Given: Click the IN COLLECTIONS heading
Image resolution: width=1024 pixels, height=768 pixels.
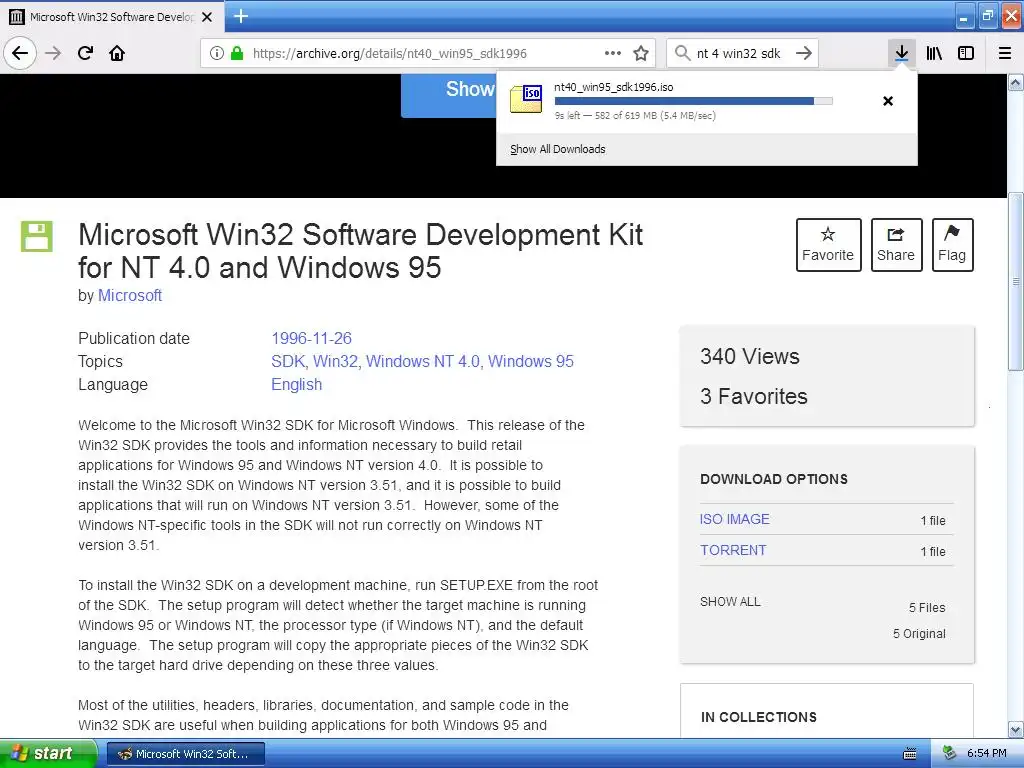Looking at the screenshot, I should 759,717.
